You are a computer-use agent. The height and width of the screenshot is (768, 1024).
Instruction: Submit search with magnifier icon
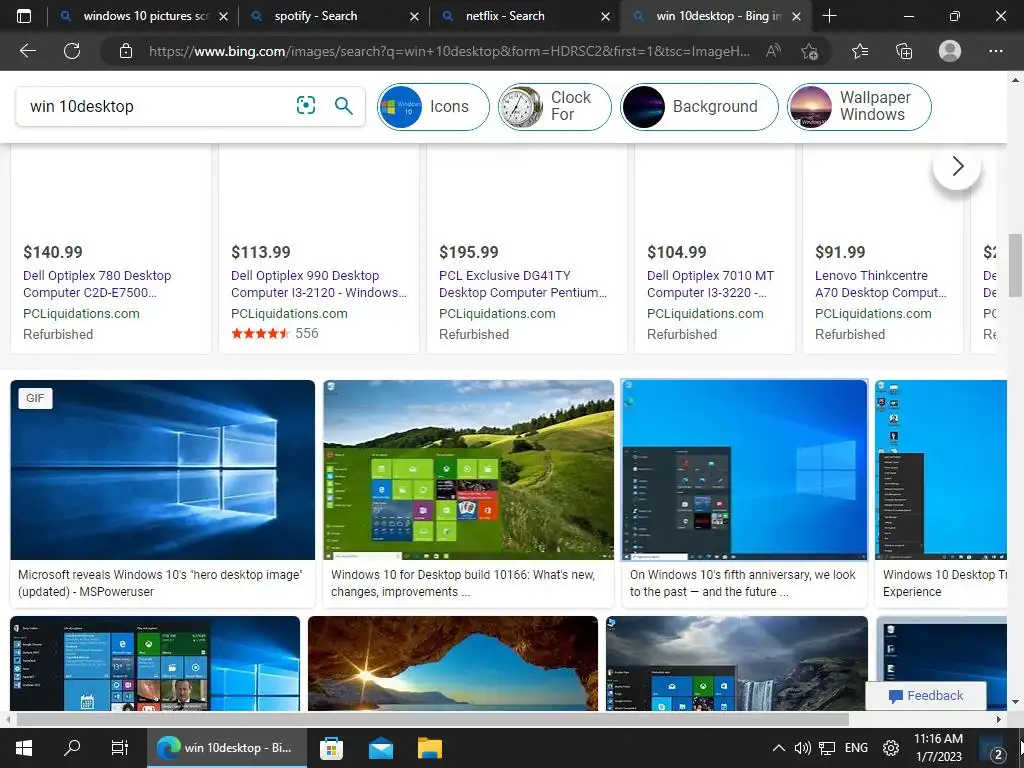[x=344, y=105]
